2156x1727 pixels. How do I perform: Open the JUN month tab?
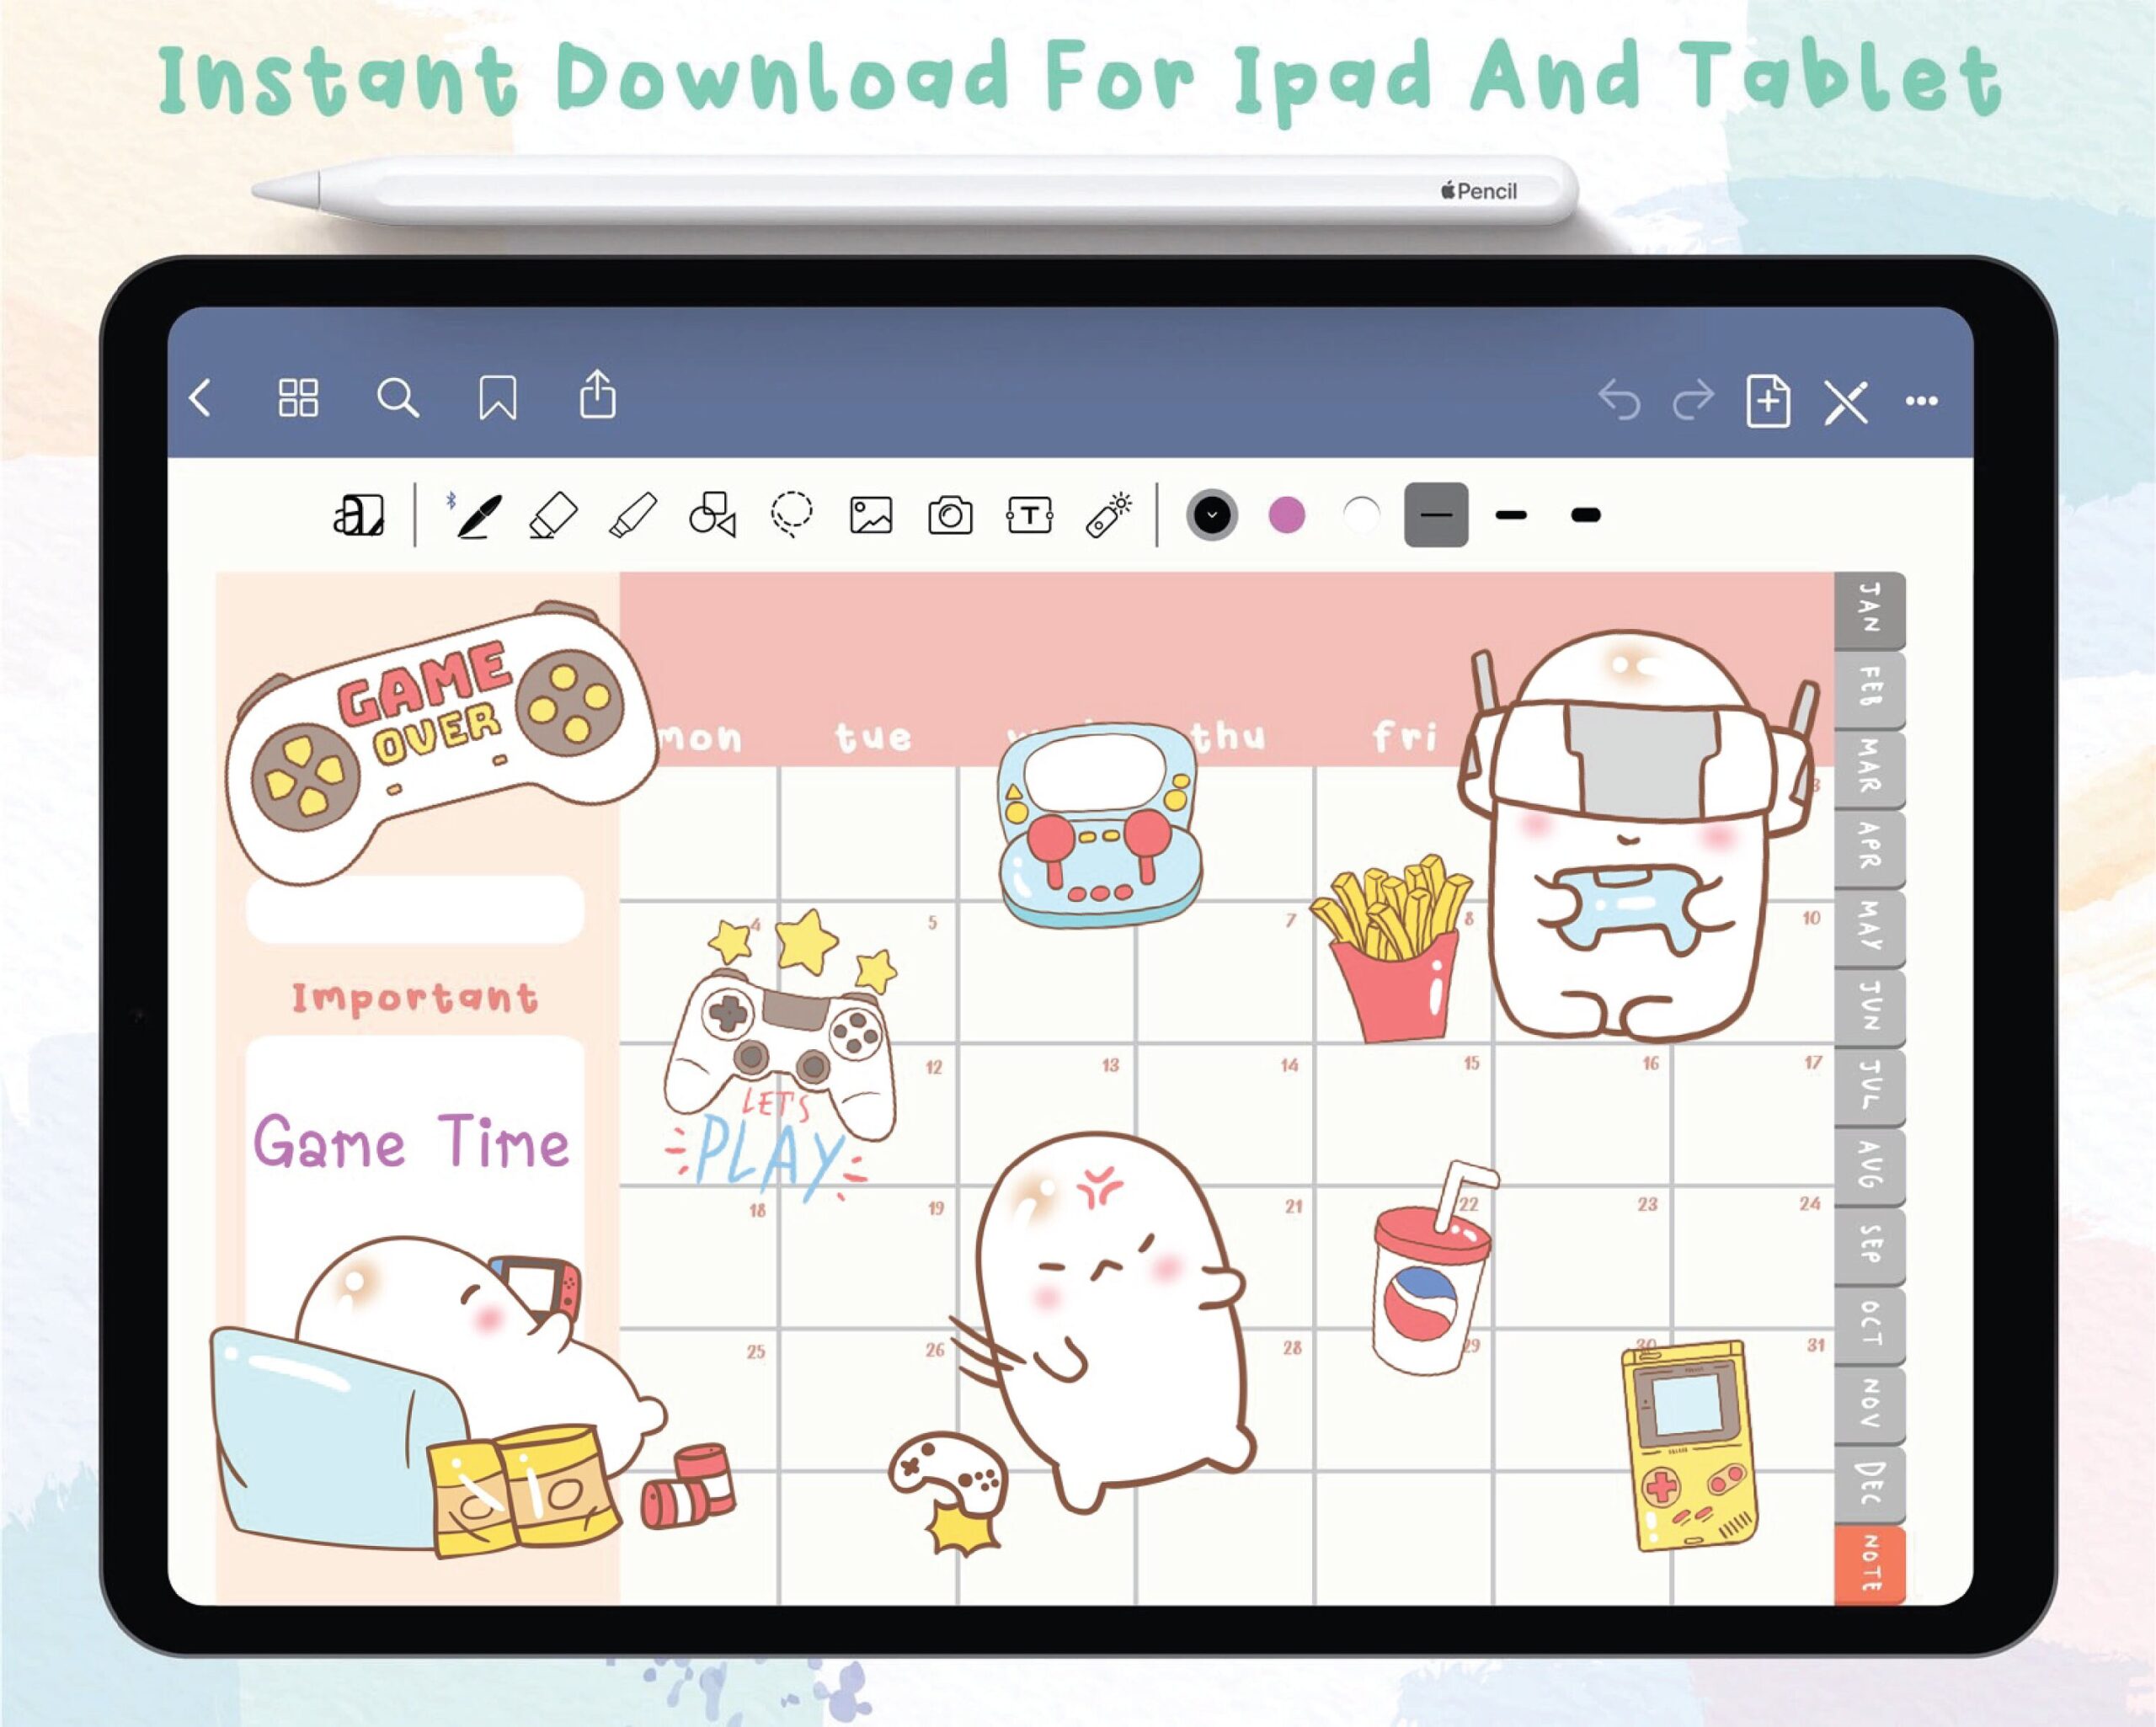pyautogui.click(x=1869, y=1007)
